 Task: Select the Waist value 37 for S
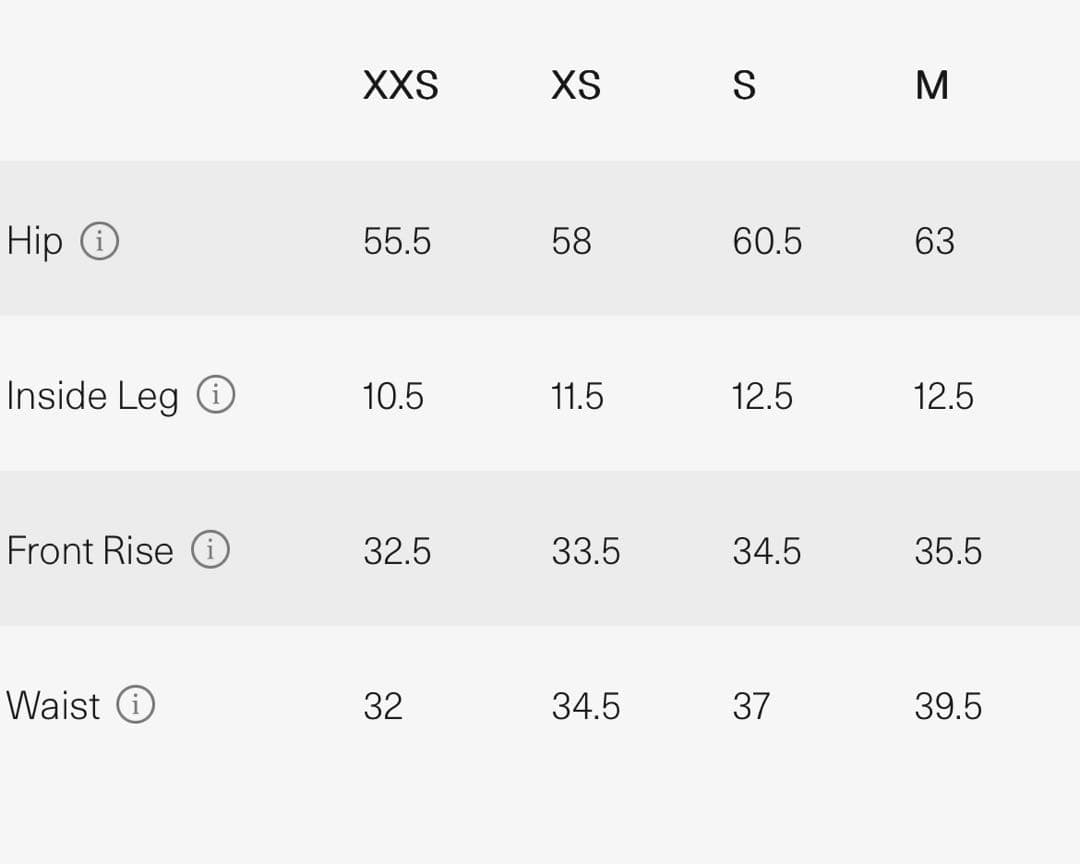coord(751,707)
